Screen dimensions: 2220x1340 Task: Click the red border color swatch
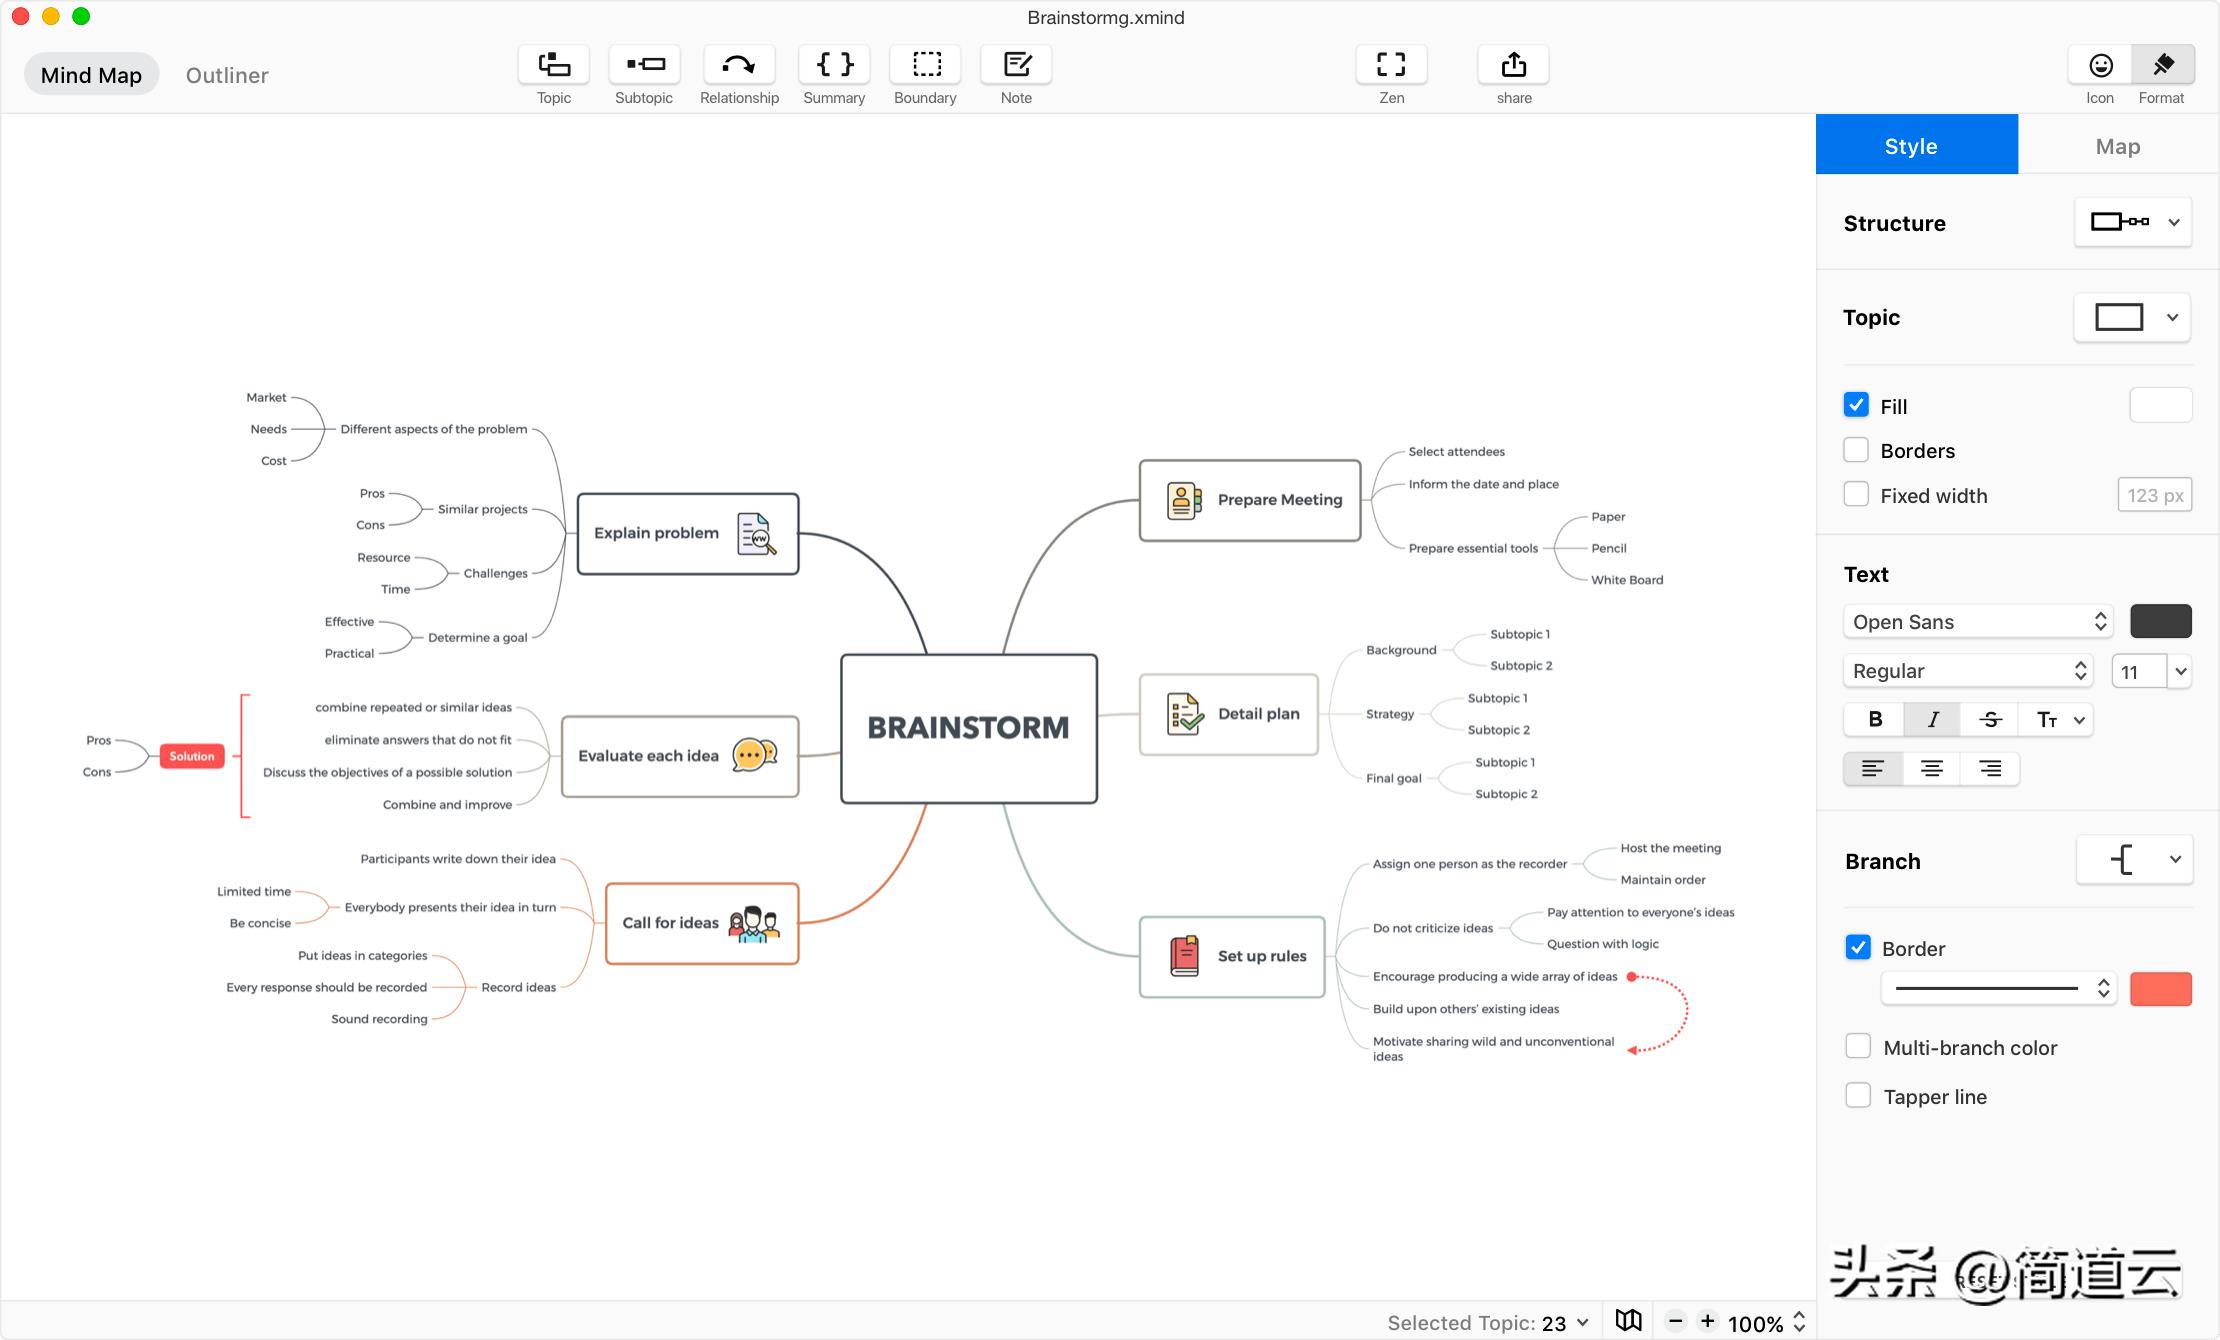click(x=2160, y=989)
